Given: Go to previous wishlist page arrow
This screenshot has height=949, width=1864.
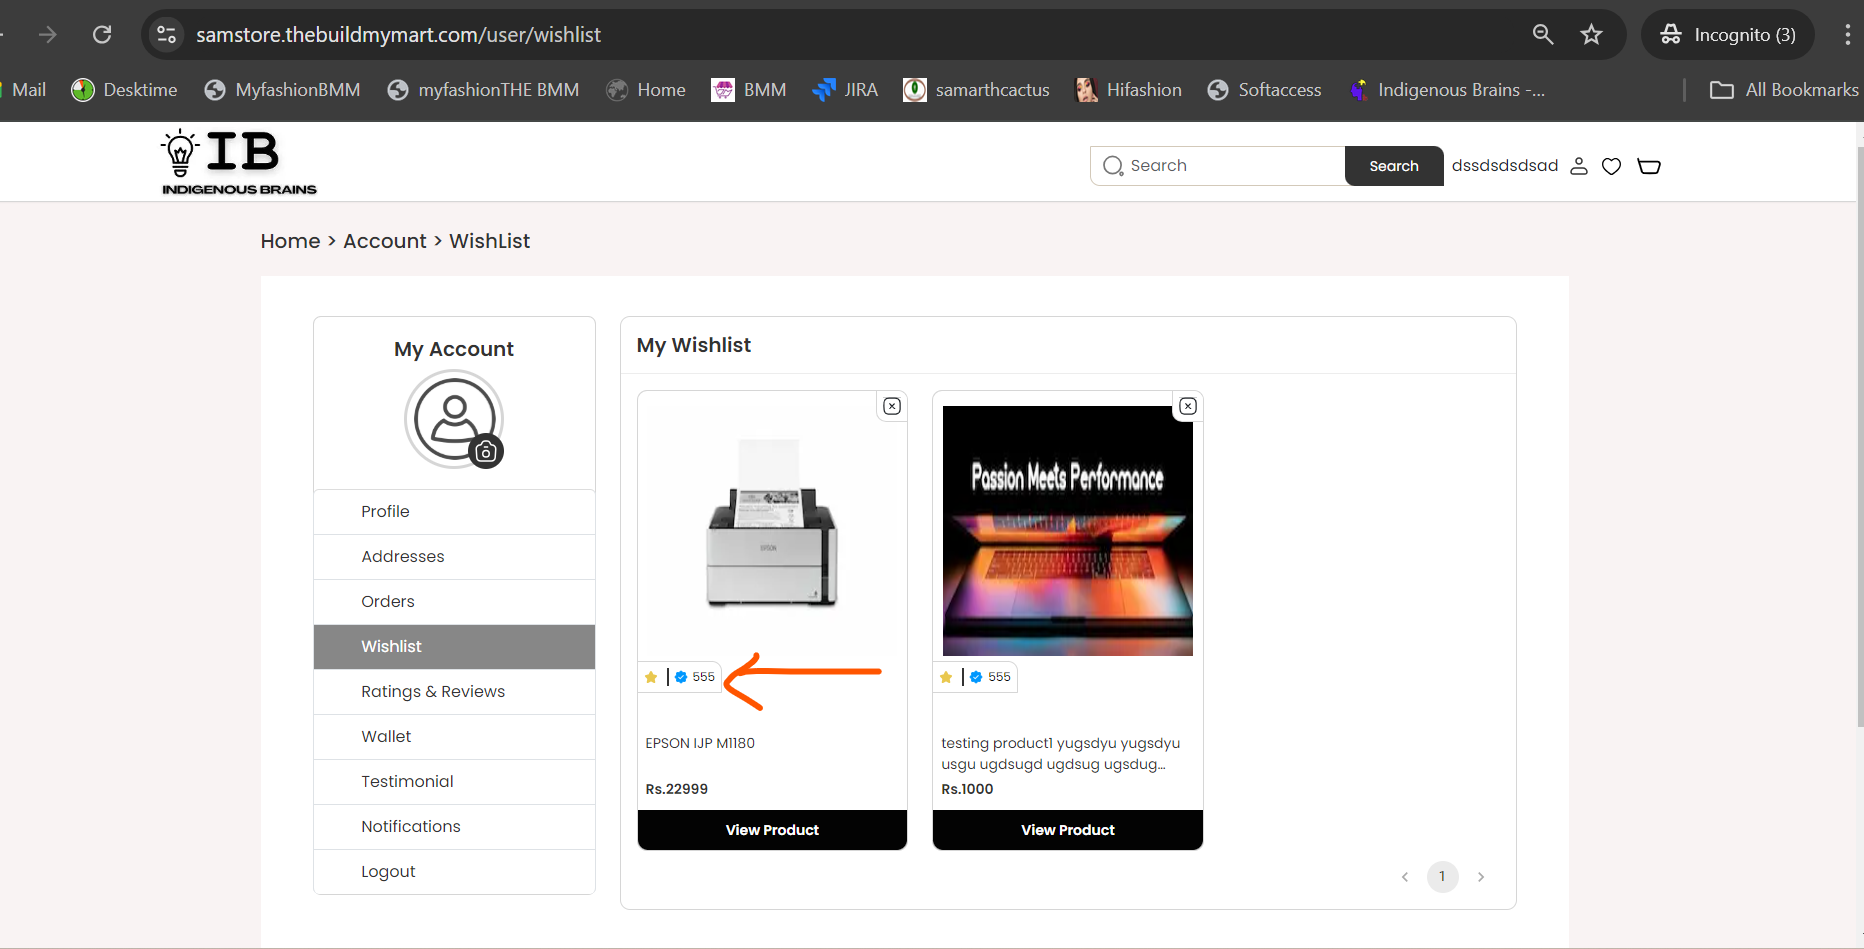Looking at the screenshot, I should click(1405, 877).
